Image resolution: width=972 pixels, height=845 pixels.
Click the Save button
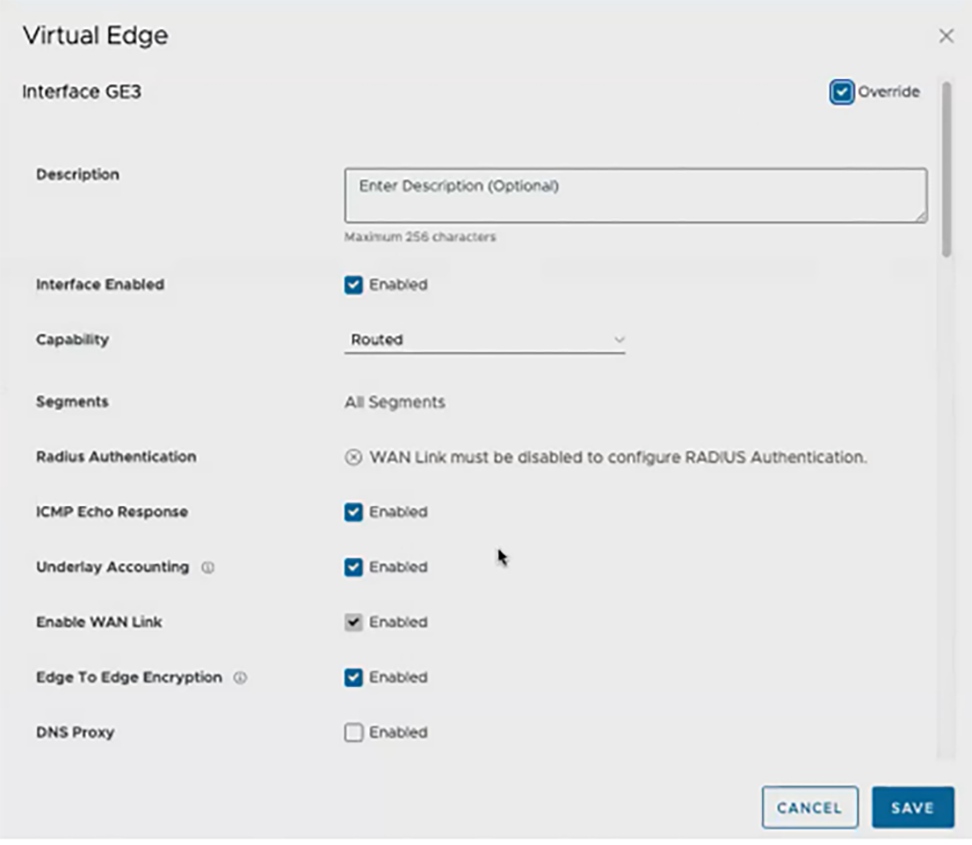coord(913,807)
